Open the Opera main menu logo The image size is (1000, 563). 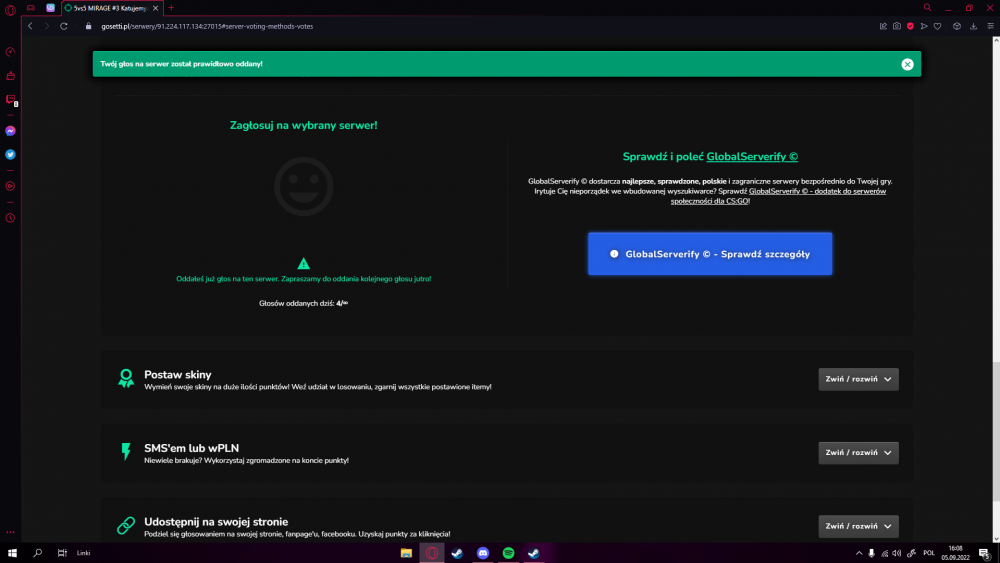10,10
